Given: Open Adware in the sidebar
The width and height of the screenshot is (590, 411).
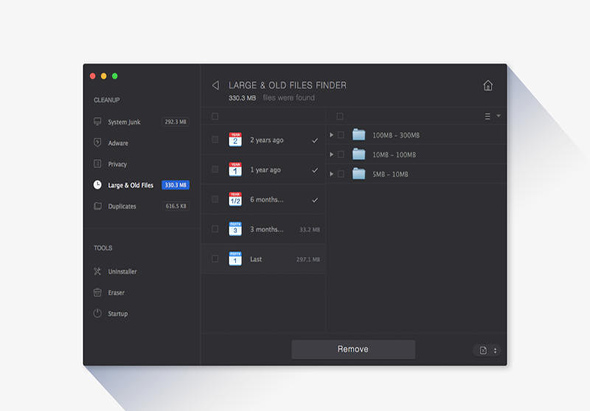Looking at the screenshot, I should [118, 143].
